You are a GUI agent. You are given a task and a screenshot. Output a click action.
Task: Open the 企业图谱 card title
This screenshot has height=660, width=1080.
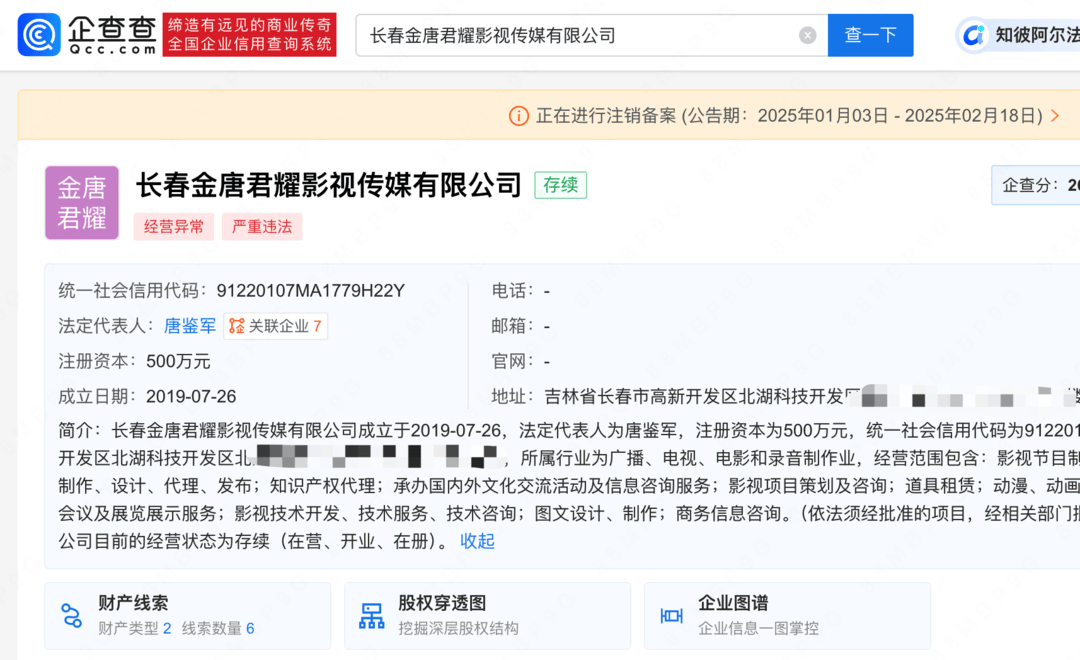click(733, 603)
